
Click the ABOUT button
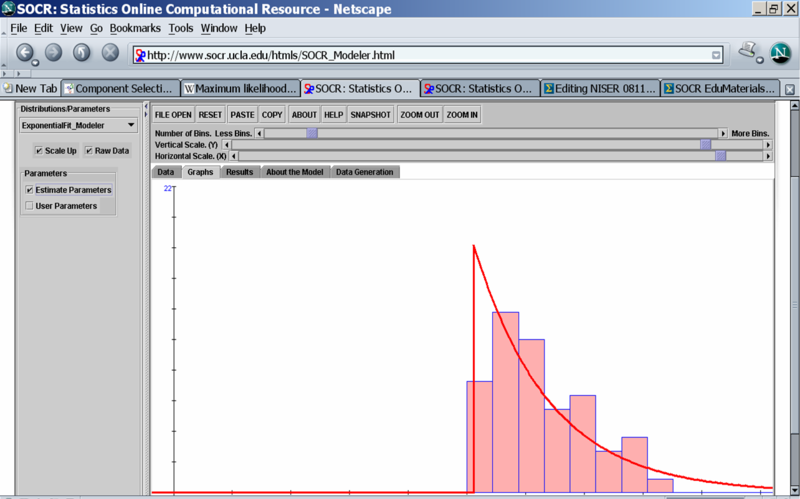304,115
